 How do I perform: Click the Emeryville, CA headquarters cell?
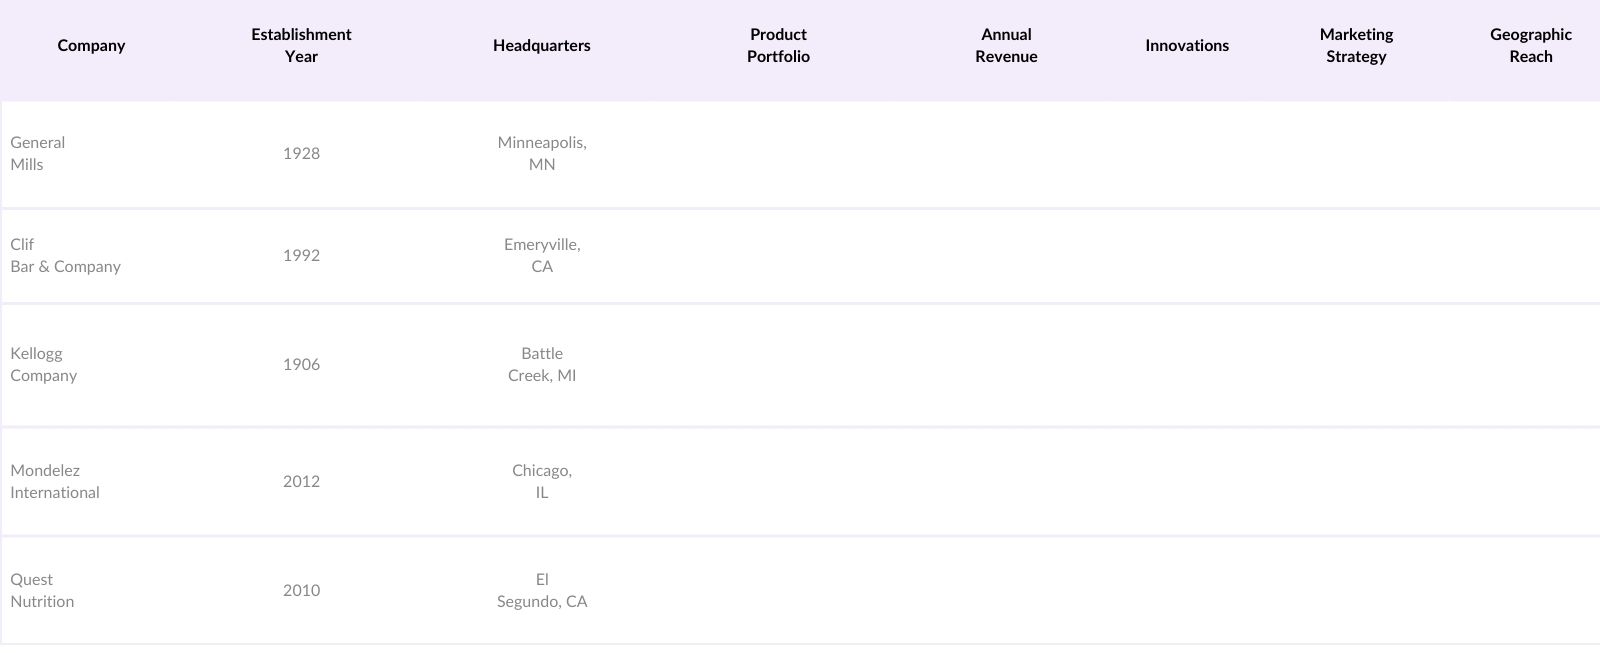542,256
